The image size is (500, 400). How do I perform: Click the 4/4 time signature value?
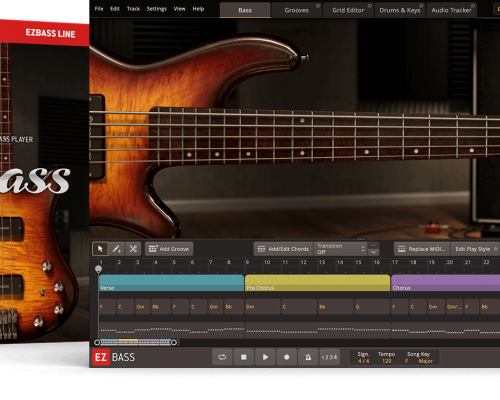tap(363, 361)
